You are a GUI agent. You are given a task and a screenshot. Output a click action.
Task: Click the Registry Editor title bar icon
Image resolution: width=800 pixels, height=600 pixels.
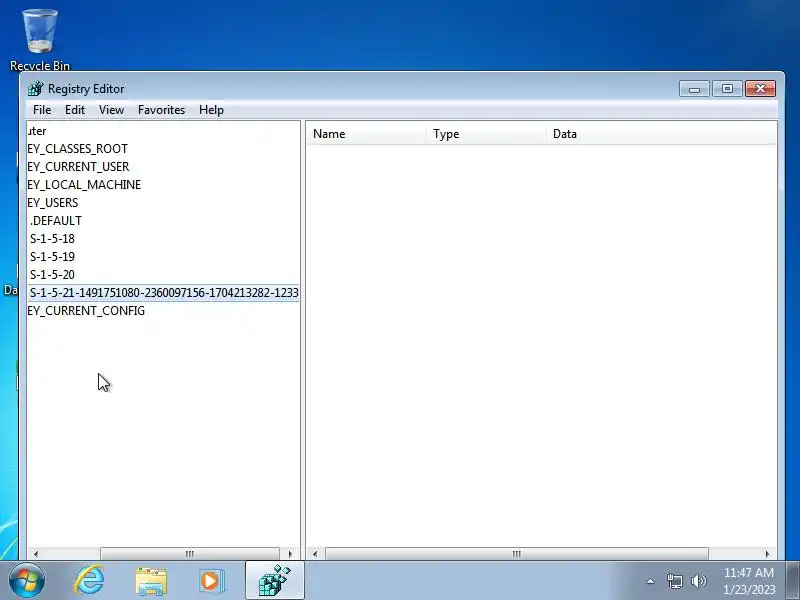(36, 89)
